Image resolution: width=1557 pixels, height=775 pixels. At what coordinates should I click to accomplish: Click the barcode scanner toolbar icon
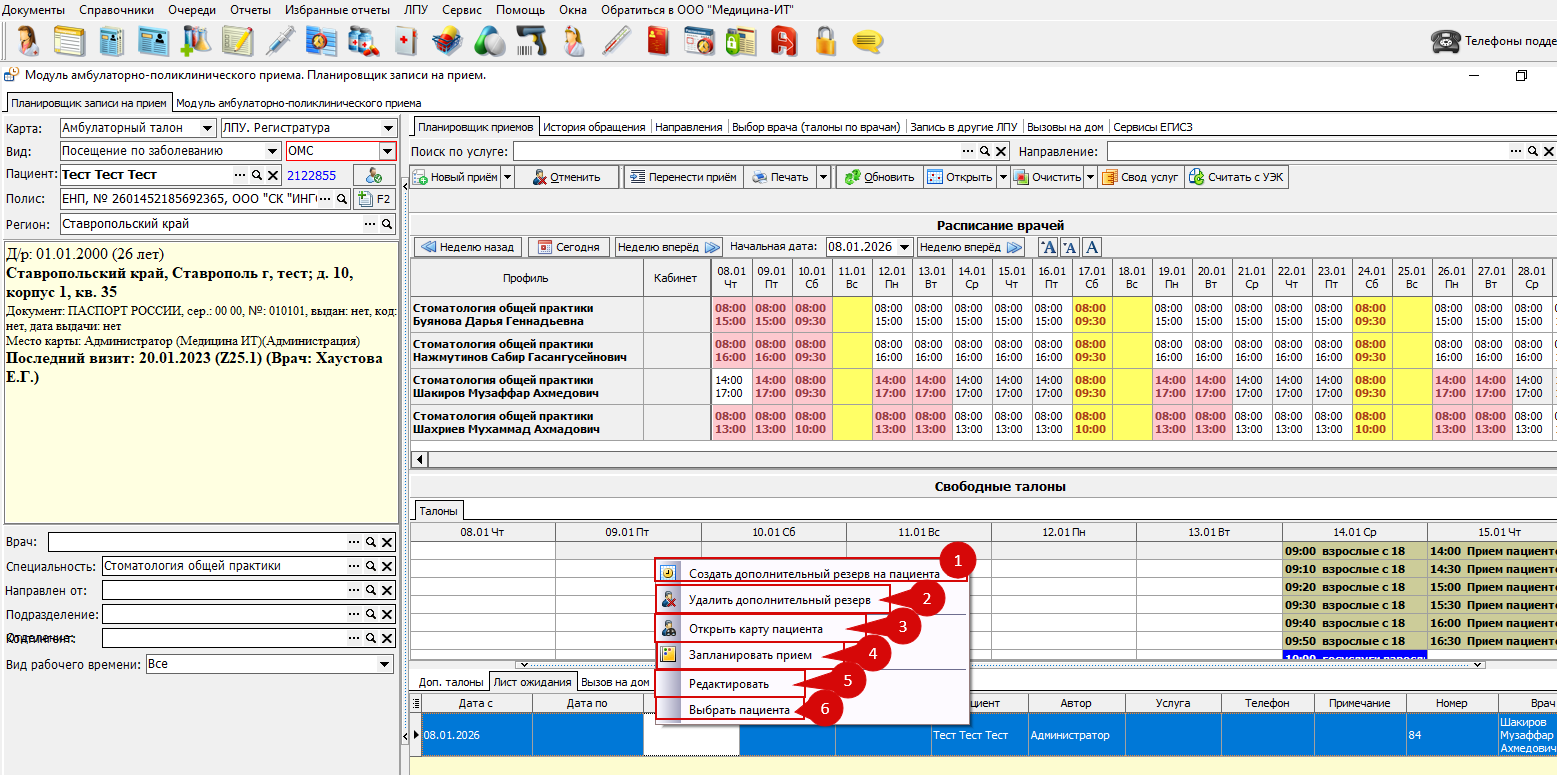530,41
